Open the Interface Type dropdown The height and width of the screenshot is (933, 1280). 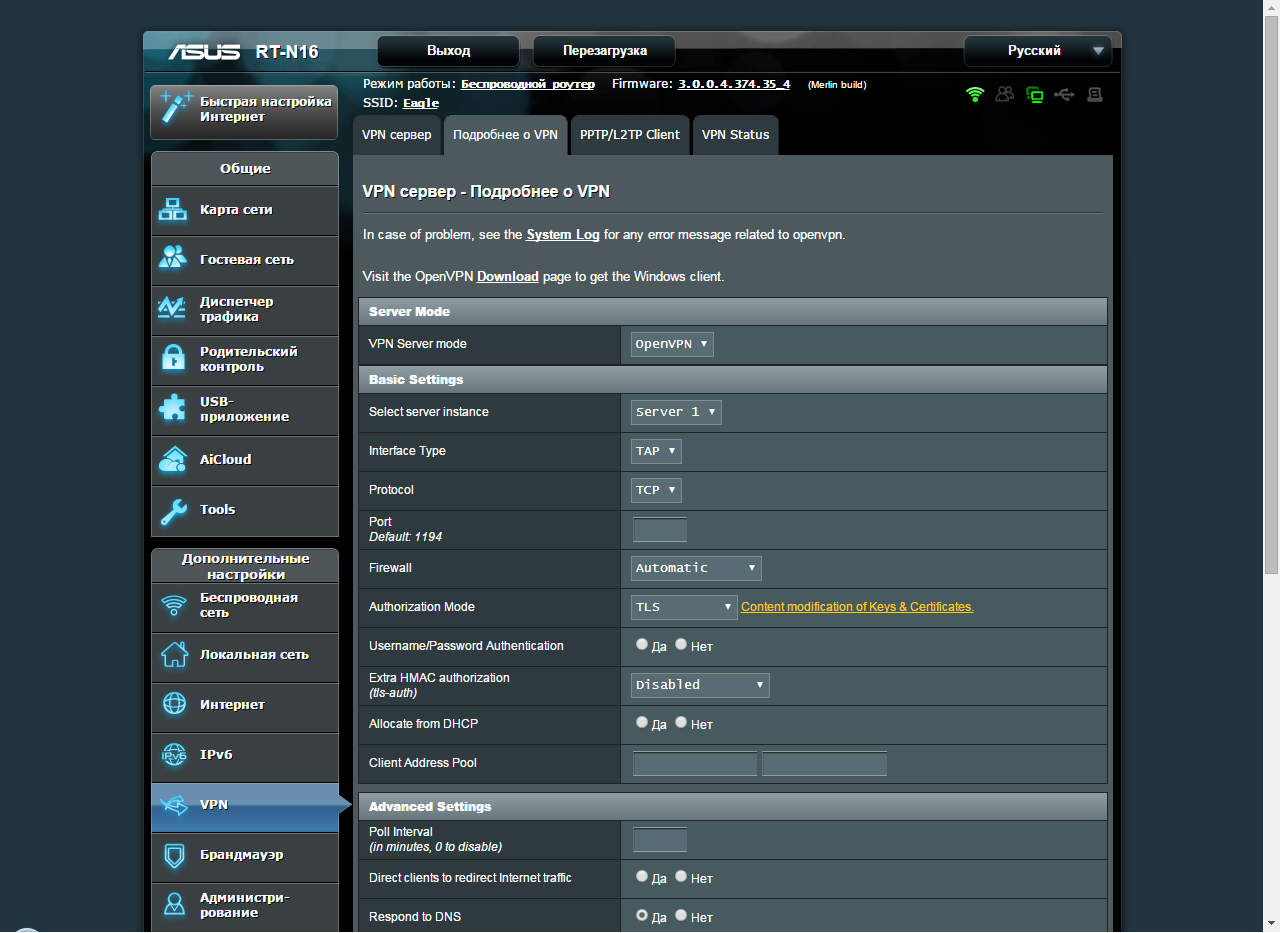pos(656,451)
